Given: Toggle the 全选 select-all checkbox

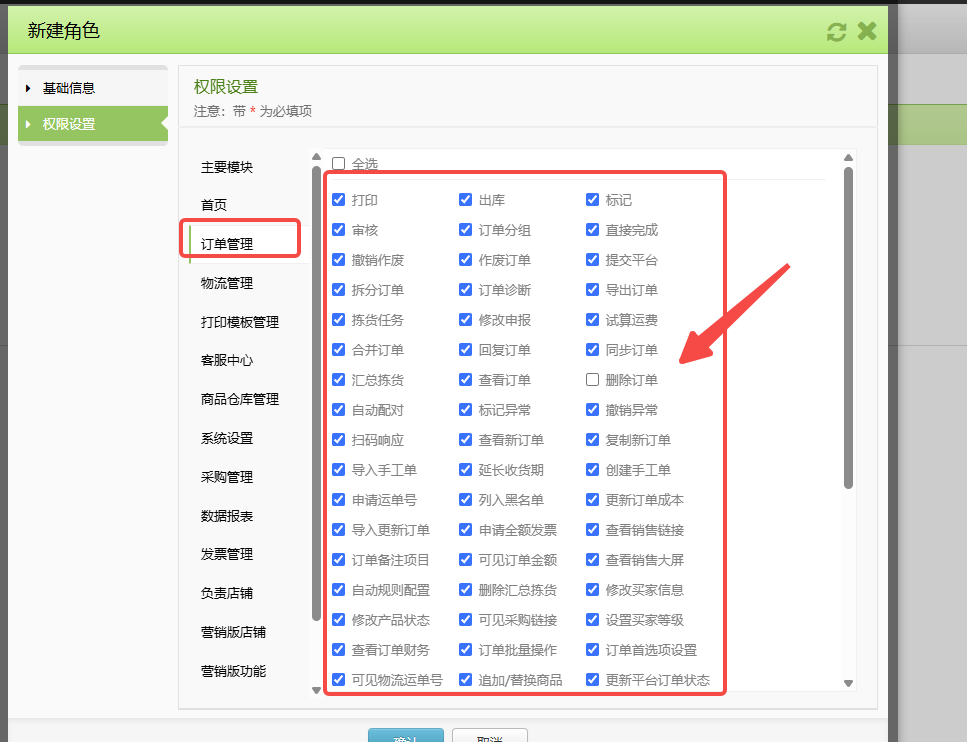Looking at the screenshot, I should (x=339, y=163).
